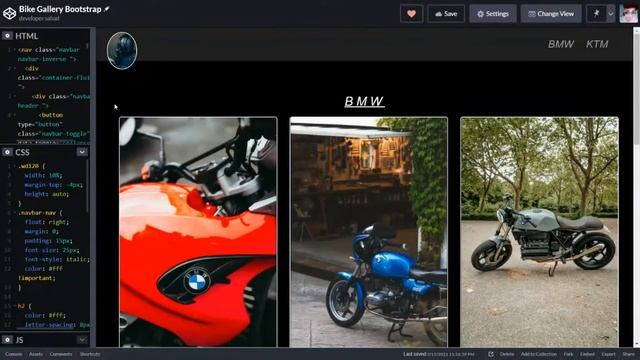Screen dimensions: 640x360
Task: Fork this pen
Action: point(568,354)
